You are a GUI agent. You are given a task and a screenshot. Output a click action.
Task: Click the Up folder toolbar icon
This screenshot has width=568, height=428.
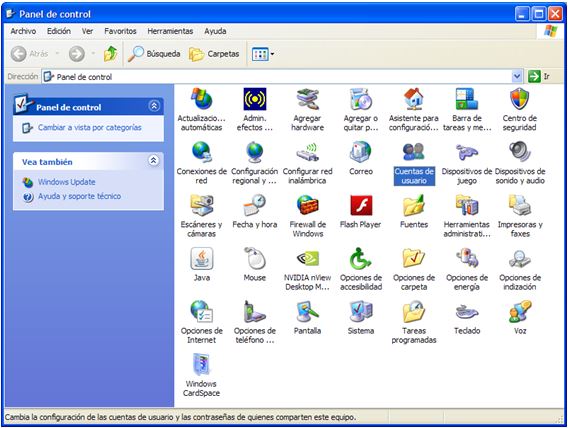[x=110, y=54]
